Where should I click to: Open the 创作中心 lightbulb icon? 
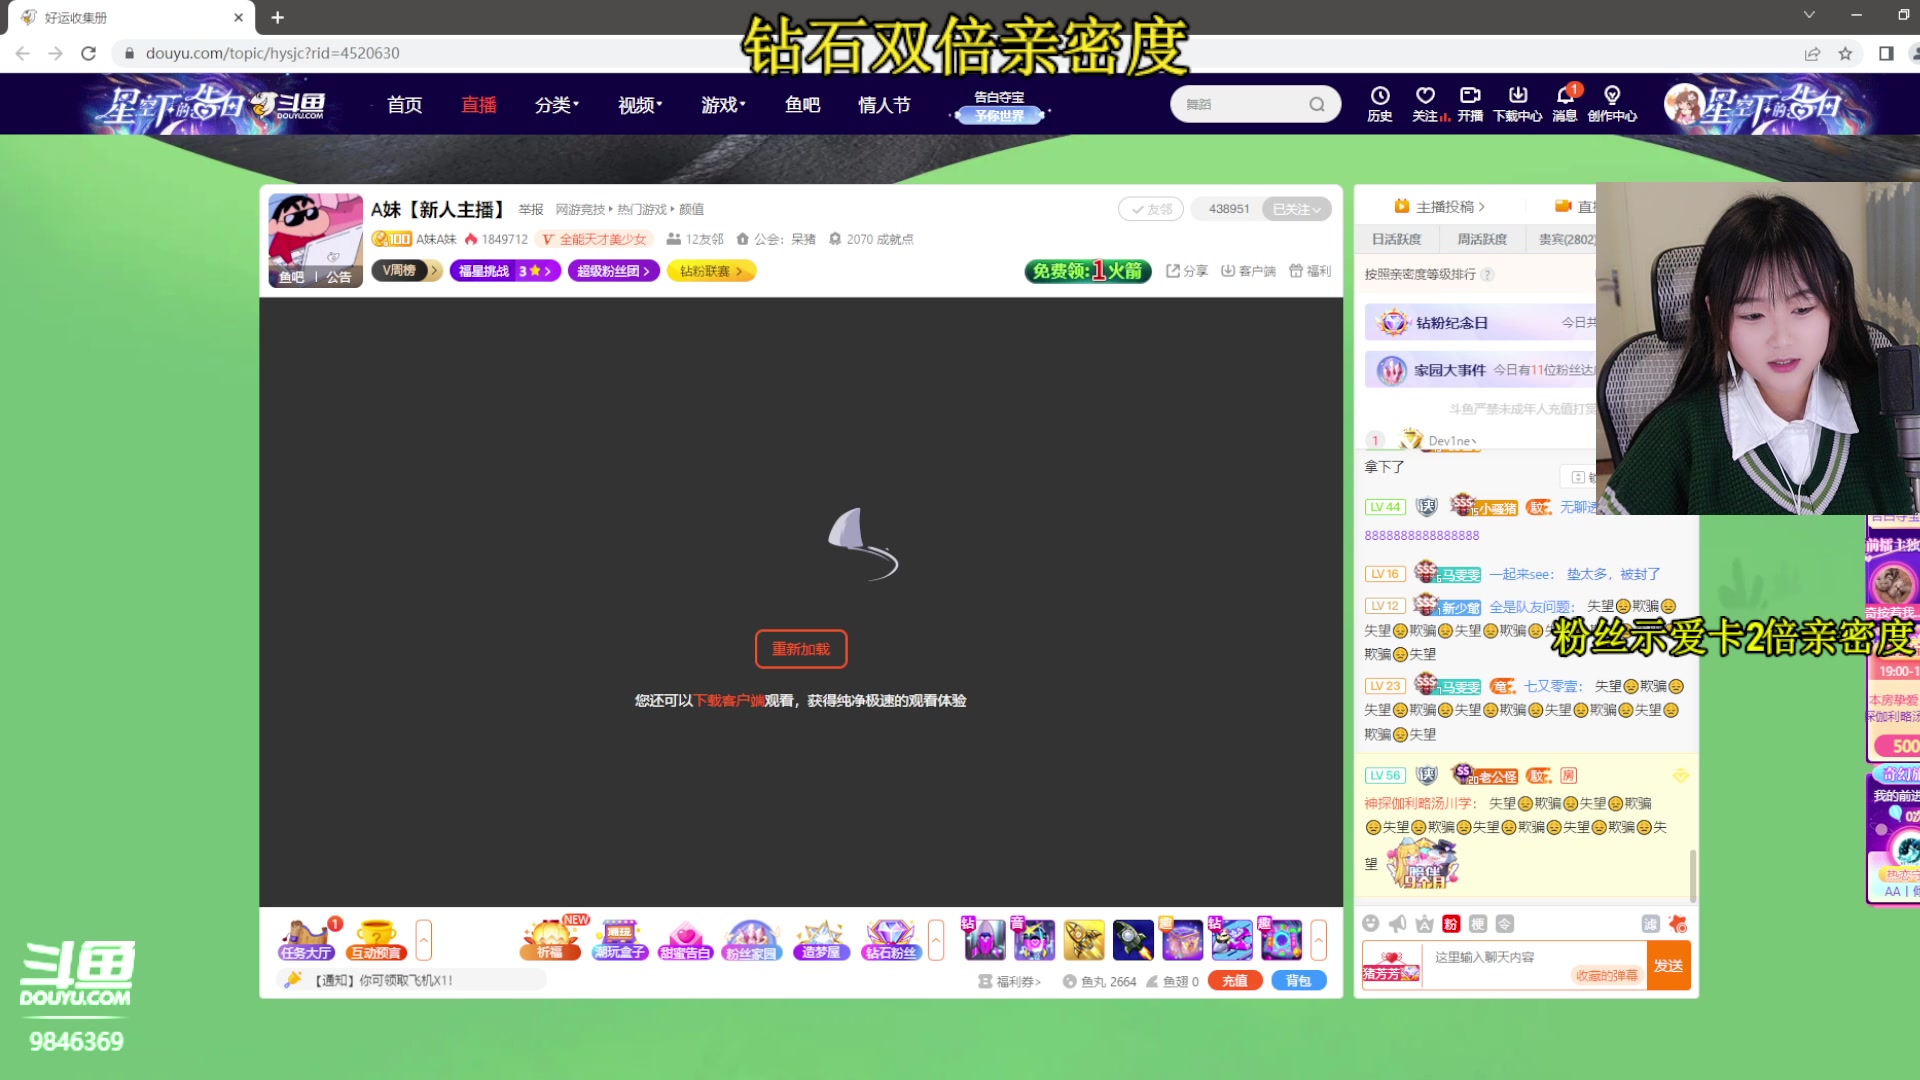point(1612,103)
